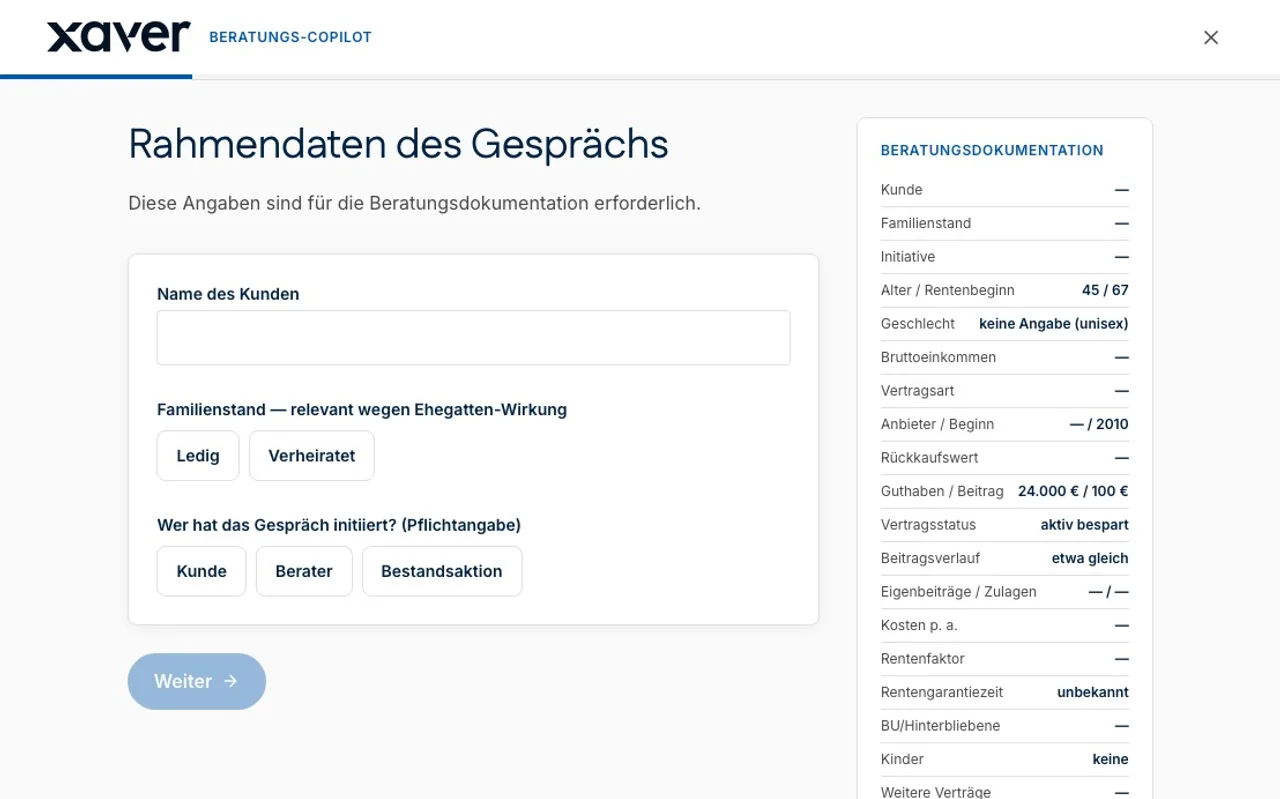Click the arrow icon in the Weiter button

(x=231, y=681)
